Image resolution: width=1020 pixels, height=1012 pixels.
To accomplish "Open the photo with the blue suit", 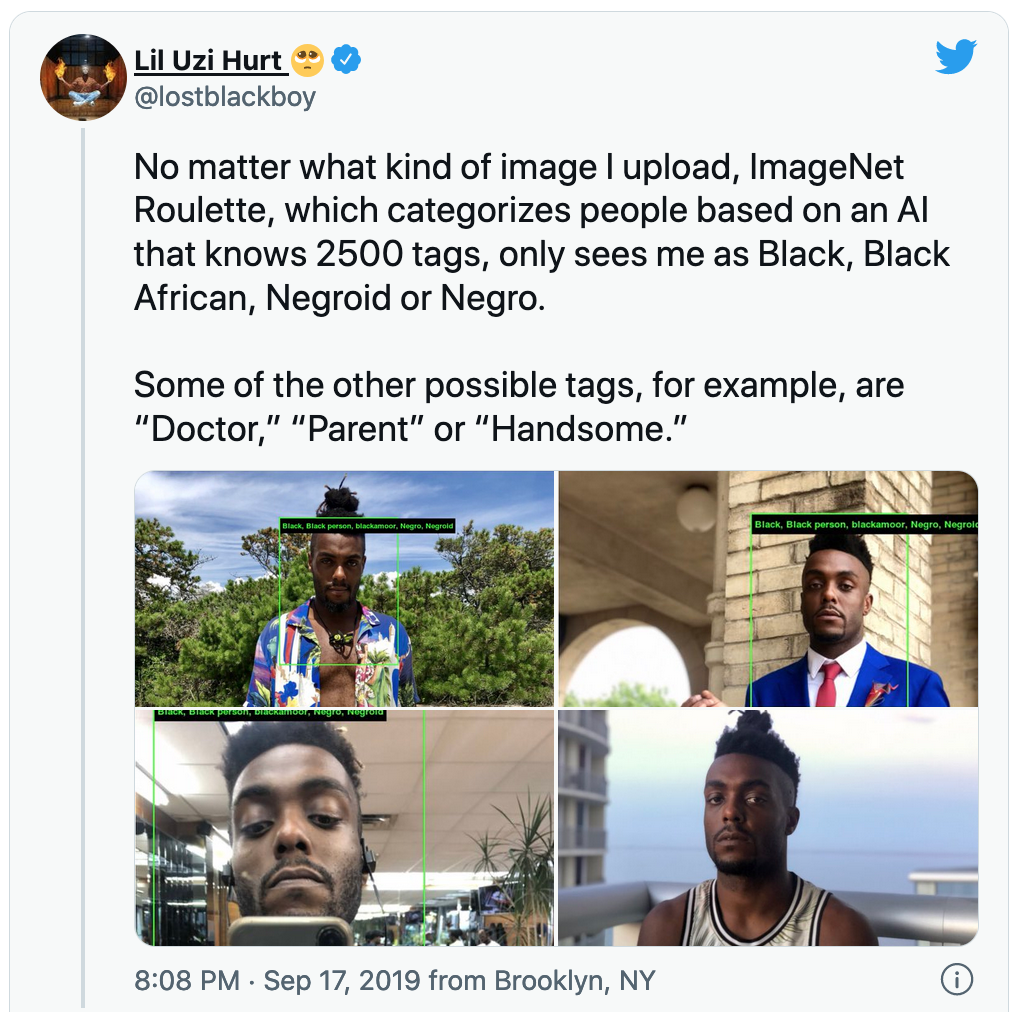I will pyautogui.click(x=768, y=589).
